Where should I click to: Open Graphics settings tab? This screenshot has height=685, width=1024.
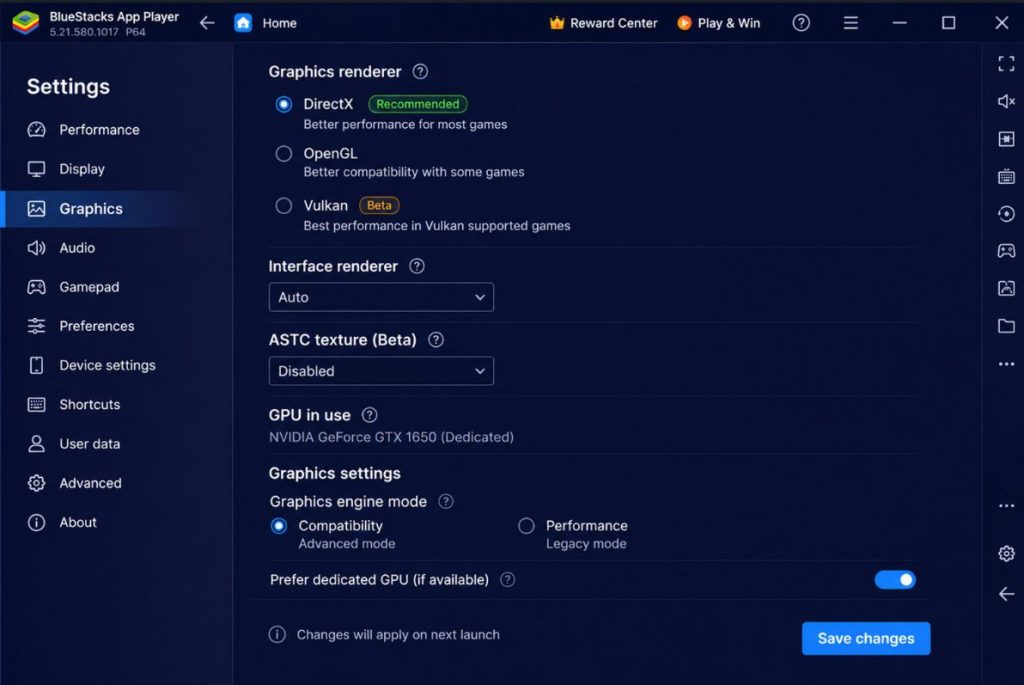[117, 209]
